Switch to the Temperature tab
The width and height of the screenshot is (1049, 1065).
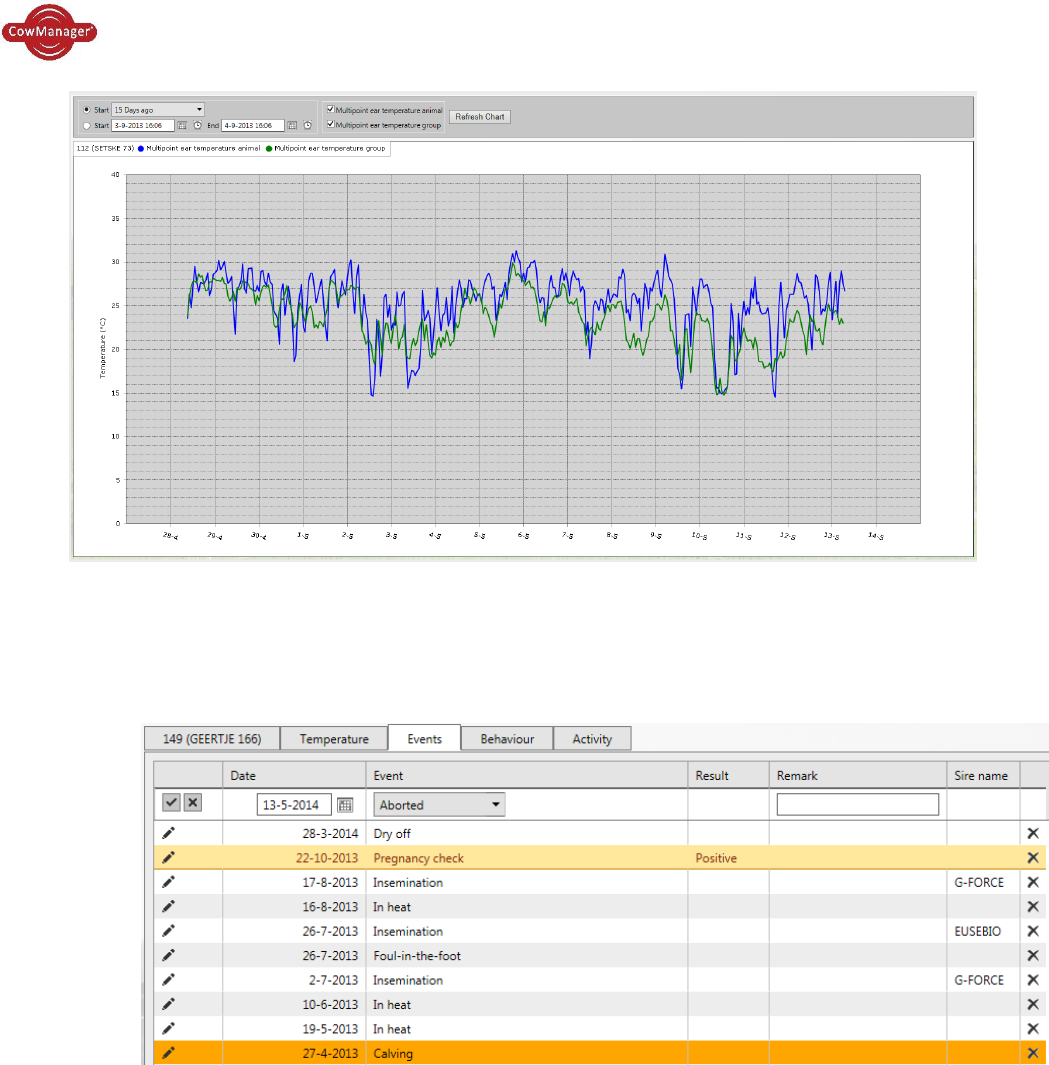point(334,739)
